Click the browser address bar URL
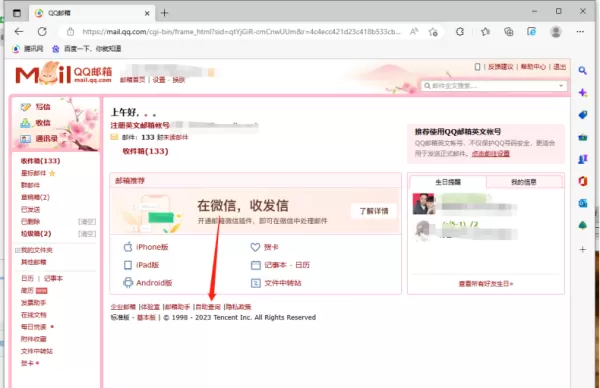The image size is (600, 388). [x=241, y=32]
